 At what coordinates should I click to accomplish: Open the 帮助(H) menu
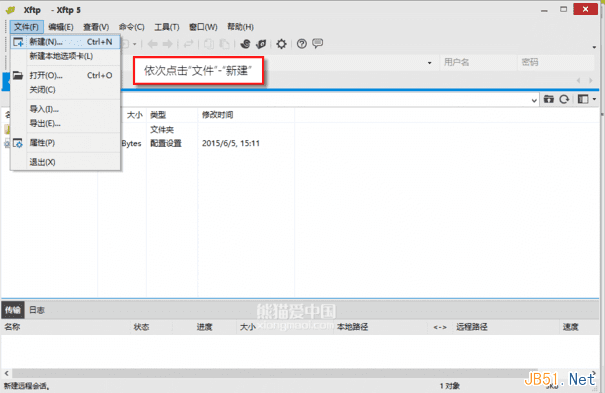click(240, 27)
